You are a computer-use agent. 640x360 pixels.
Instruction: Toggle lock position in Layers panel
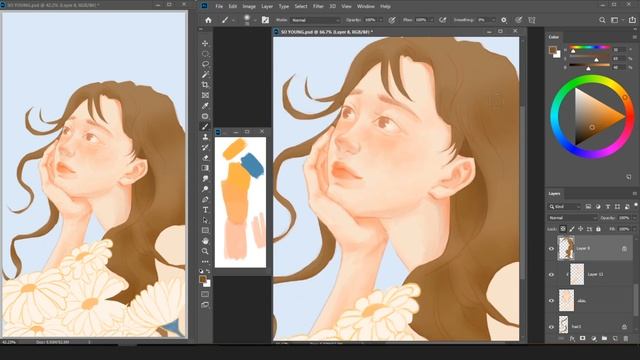point(580,229)
